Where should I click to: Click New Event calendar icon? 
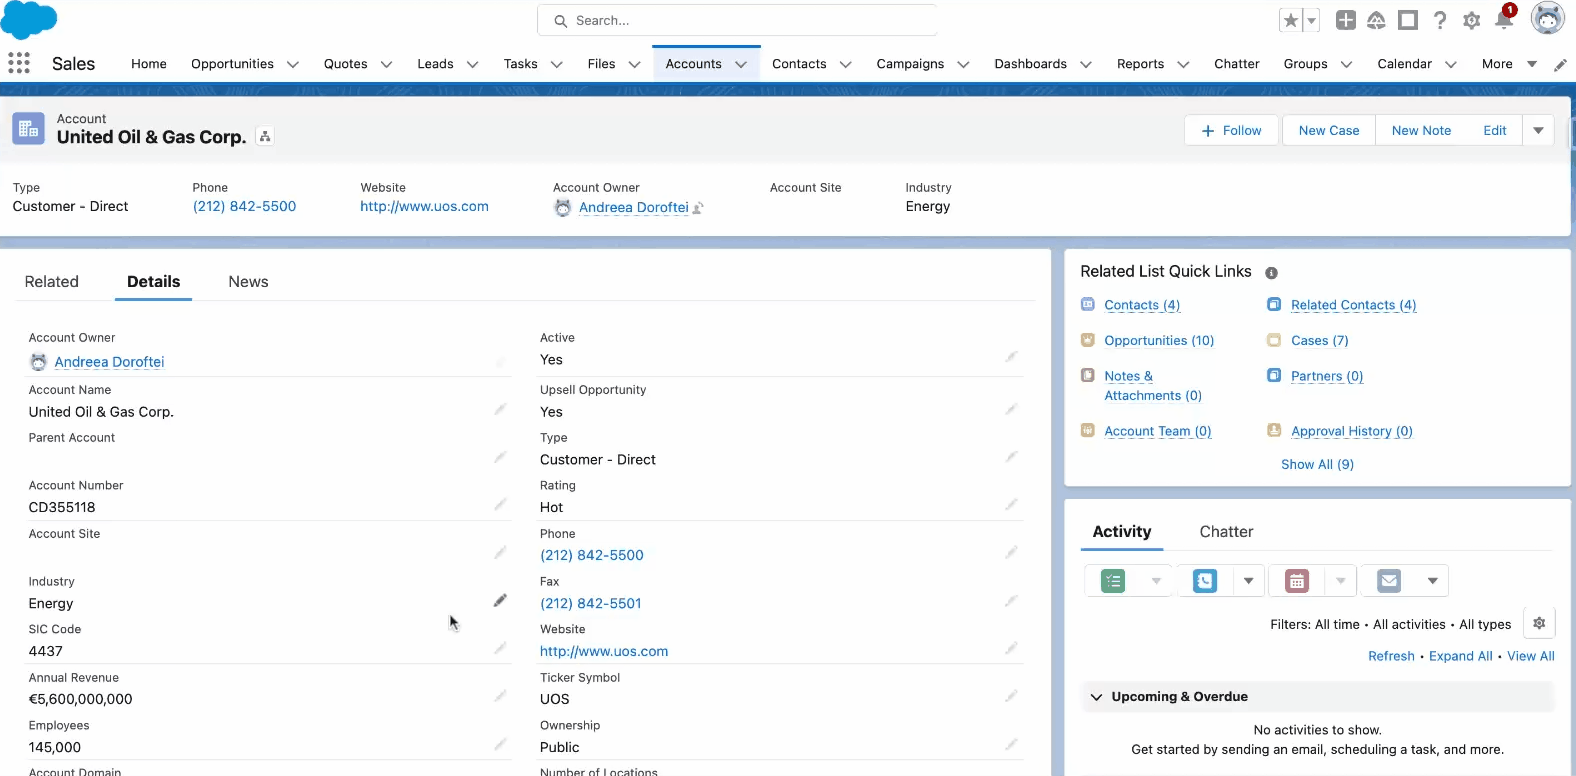click(1297, 581)
